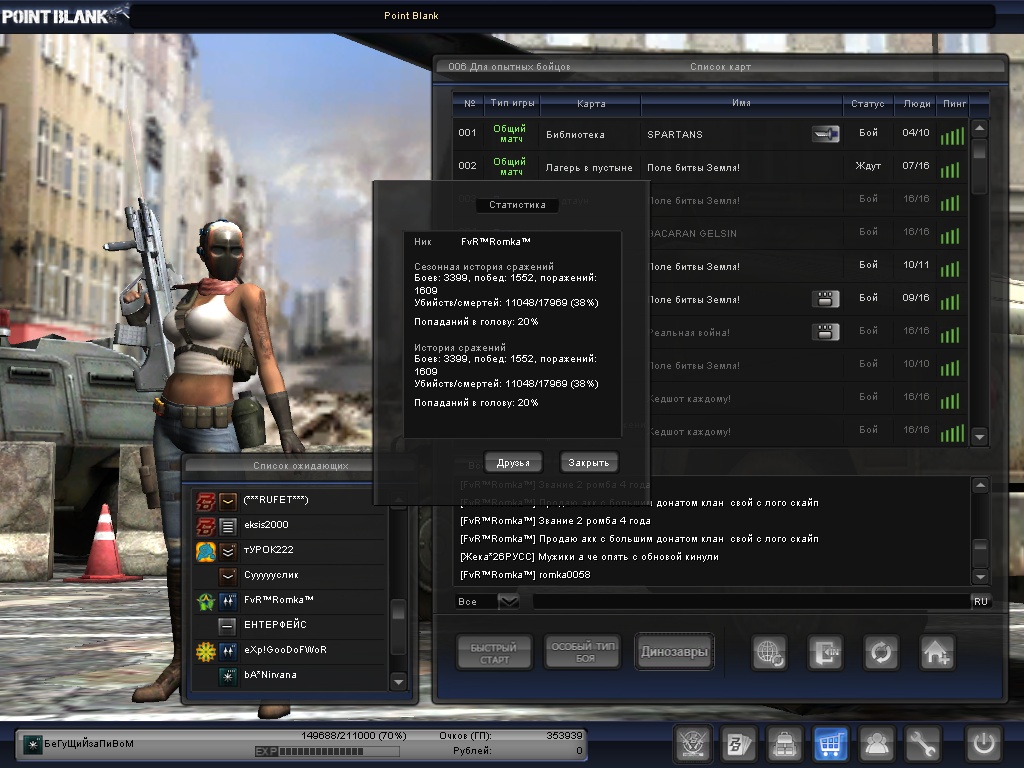1024x768 pixels.
Task: Open settings wrench icon
Action: [x=921, y=743]
